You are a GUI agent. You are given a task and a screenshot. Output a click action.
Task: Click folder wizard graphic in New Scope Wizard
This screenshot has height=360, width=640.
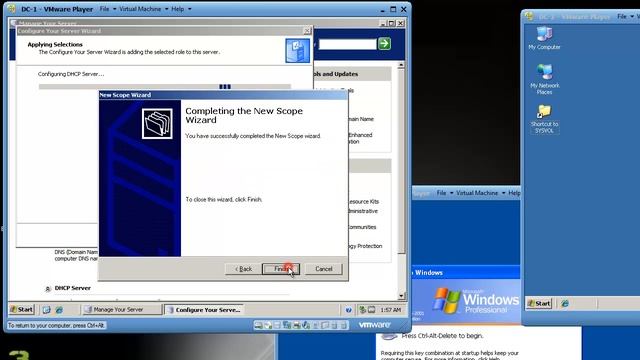[x=157, y=124]
